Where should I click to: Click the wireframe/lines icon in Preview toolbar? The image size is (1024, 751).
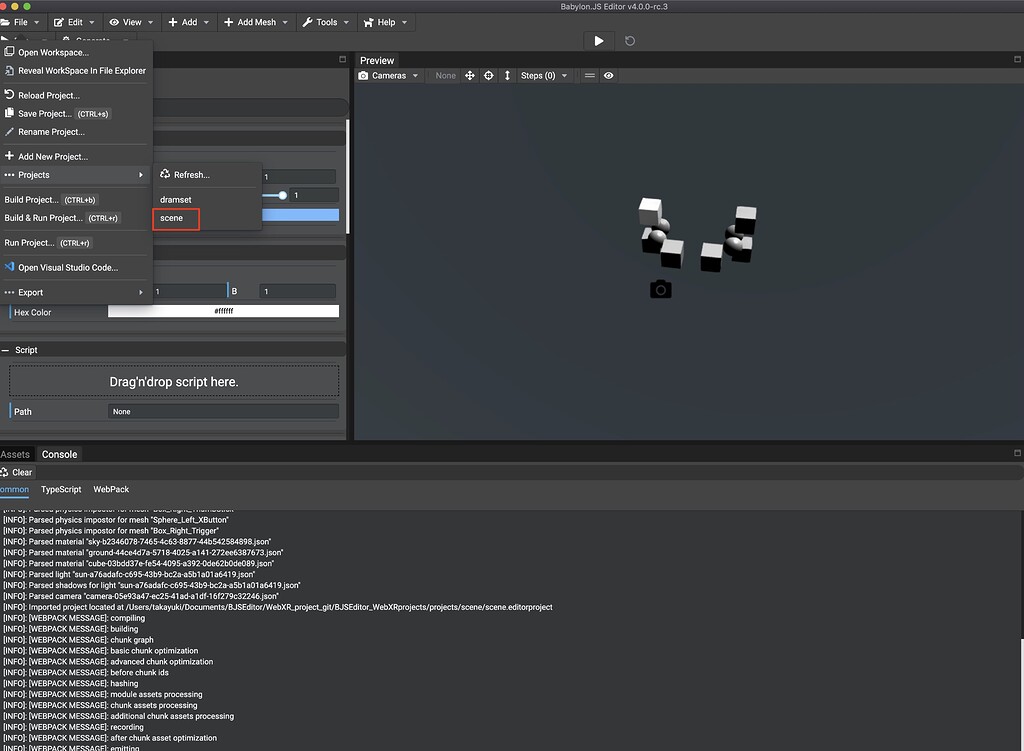pos(590,75)
